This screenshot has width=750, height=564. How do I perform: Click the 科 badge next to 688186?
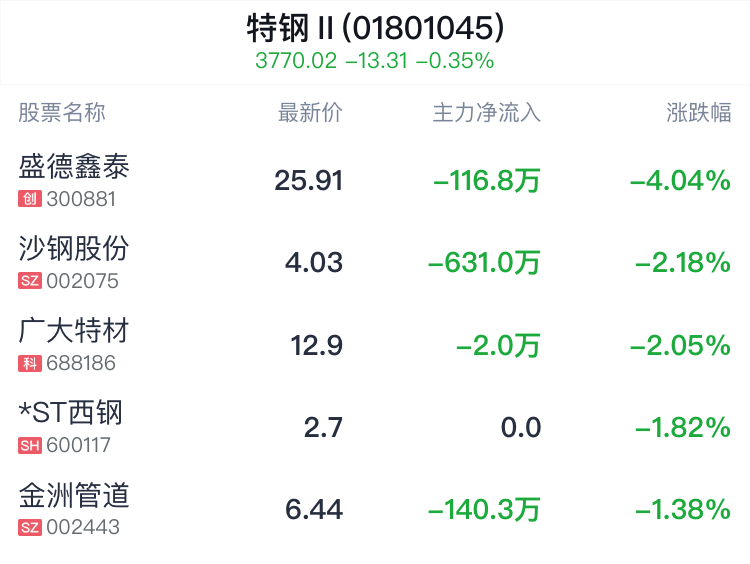[30, 364]
